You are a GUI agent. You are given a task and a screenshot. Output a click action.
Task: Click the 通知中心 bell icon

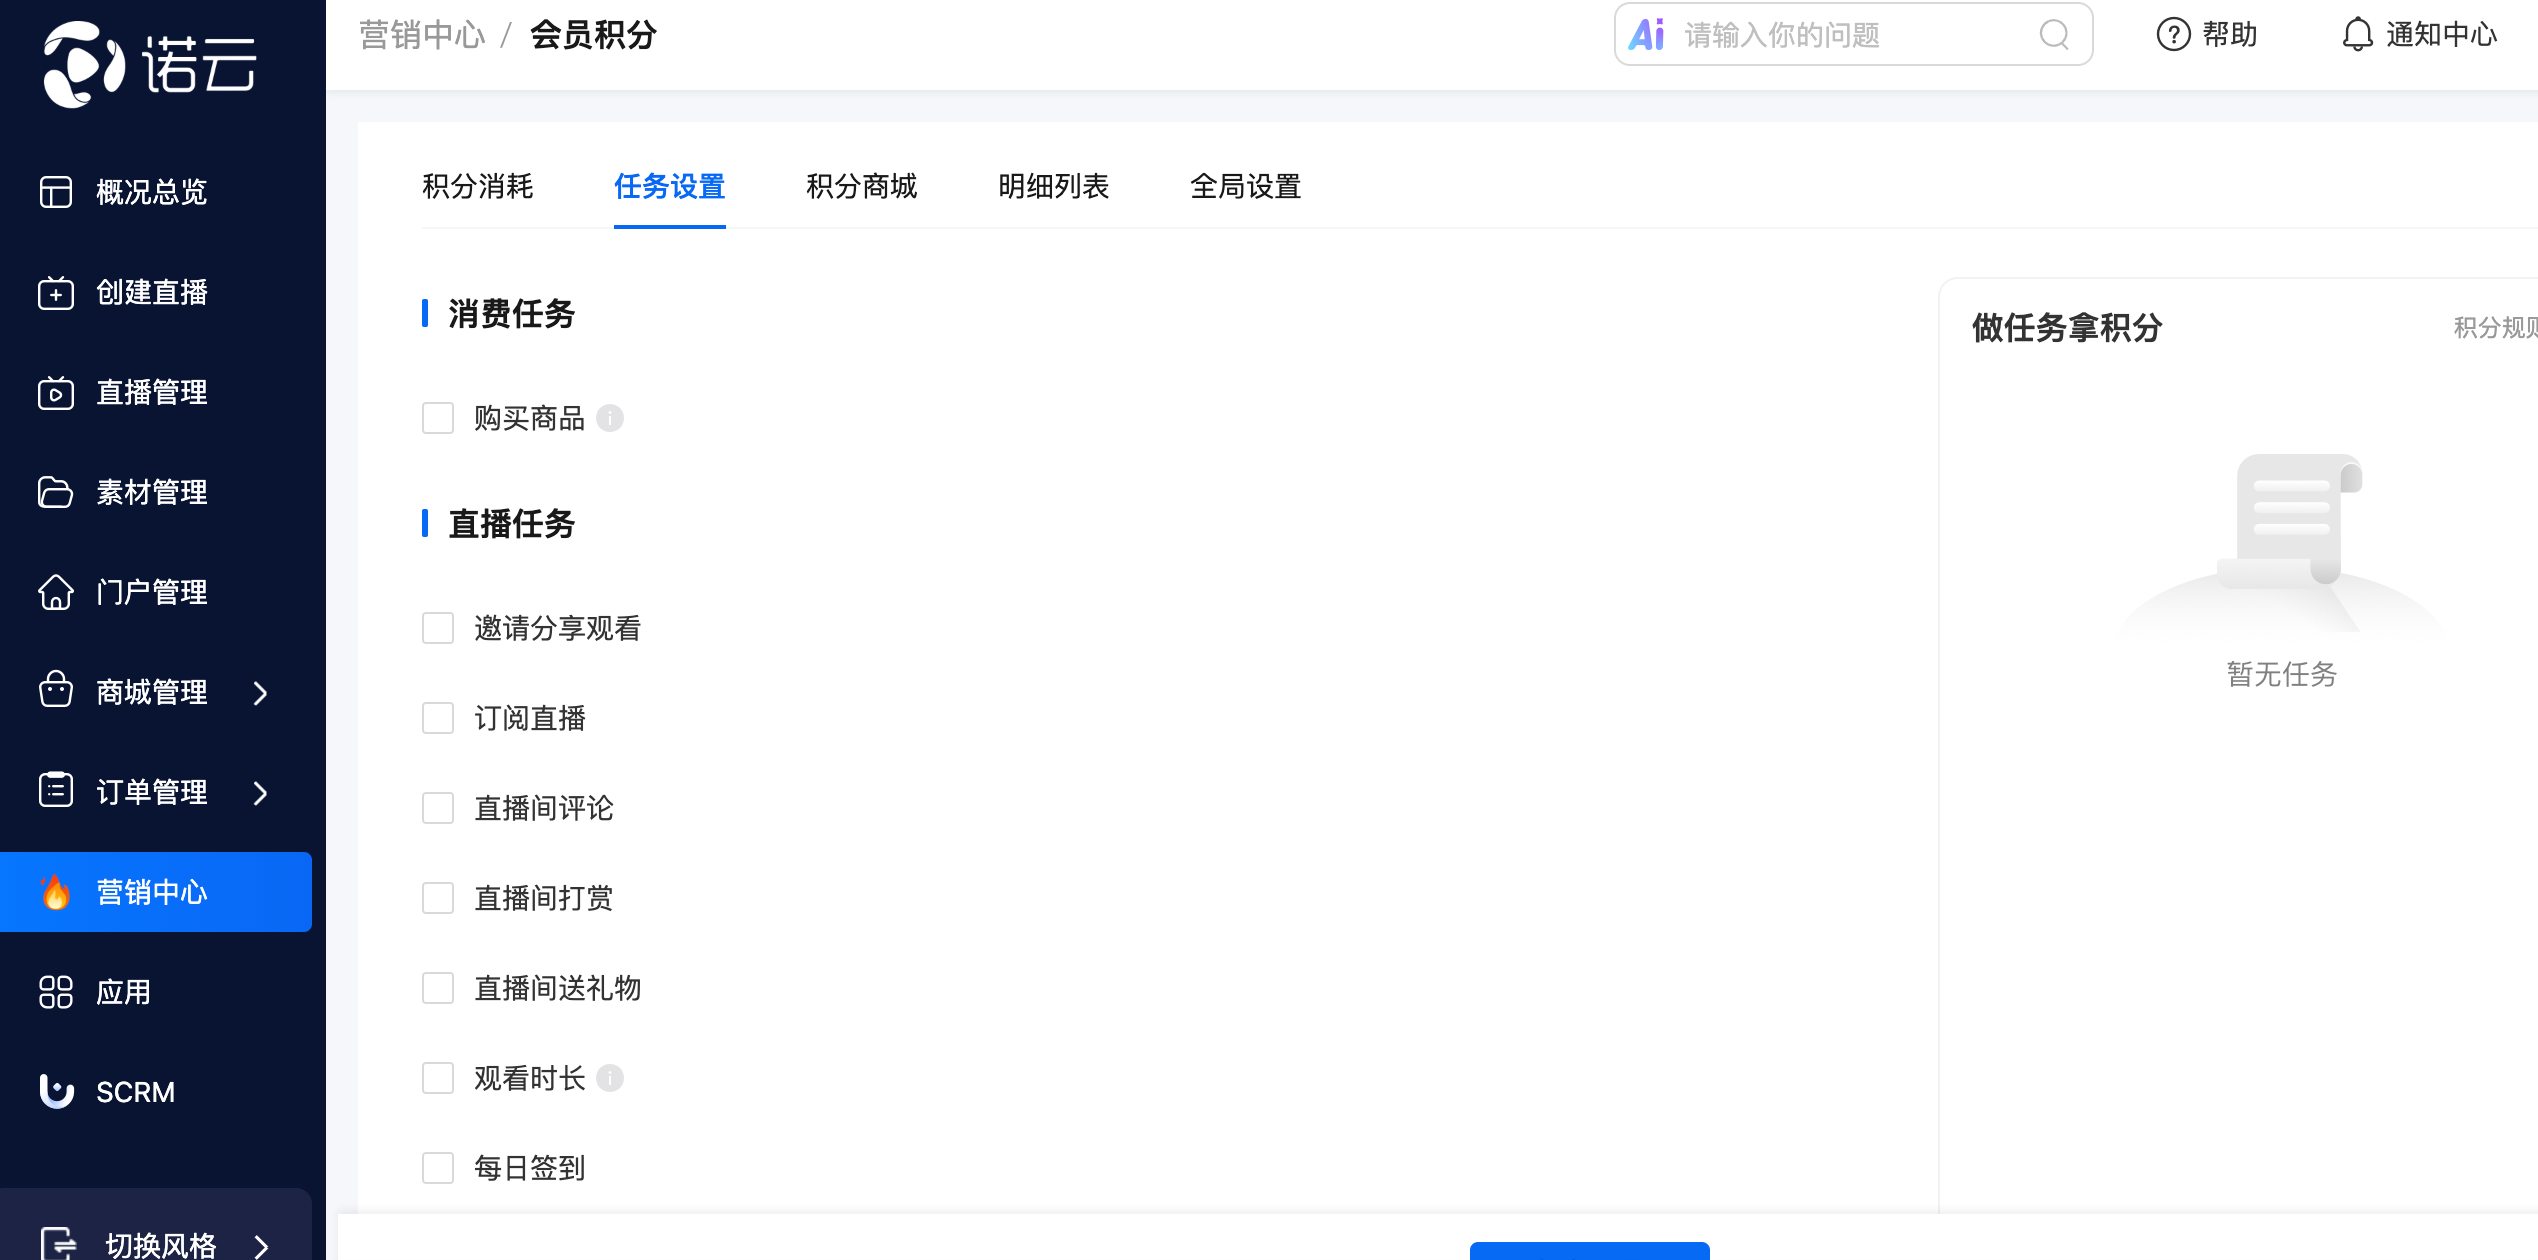tap(2357, 35)
